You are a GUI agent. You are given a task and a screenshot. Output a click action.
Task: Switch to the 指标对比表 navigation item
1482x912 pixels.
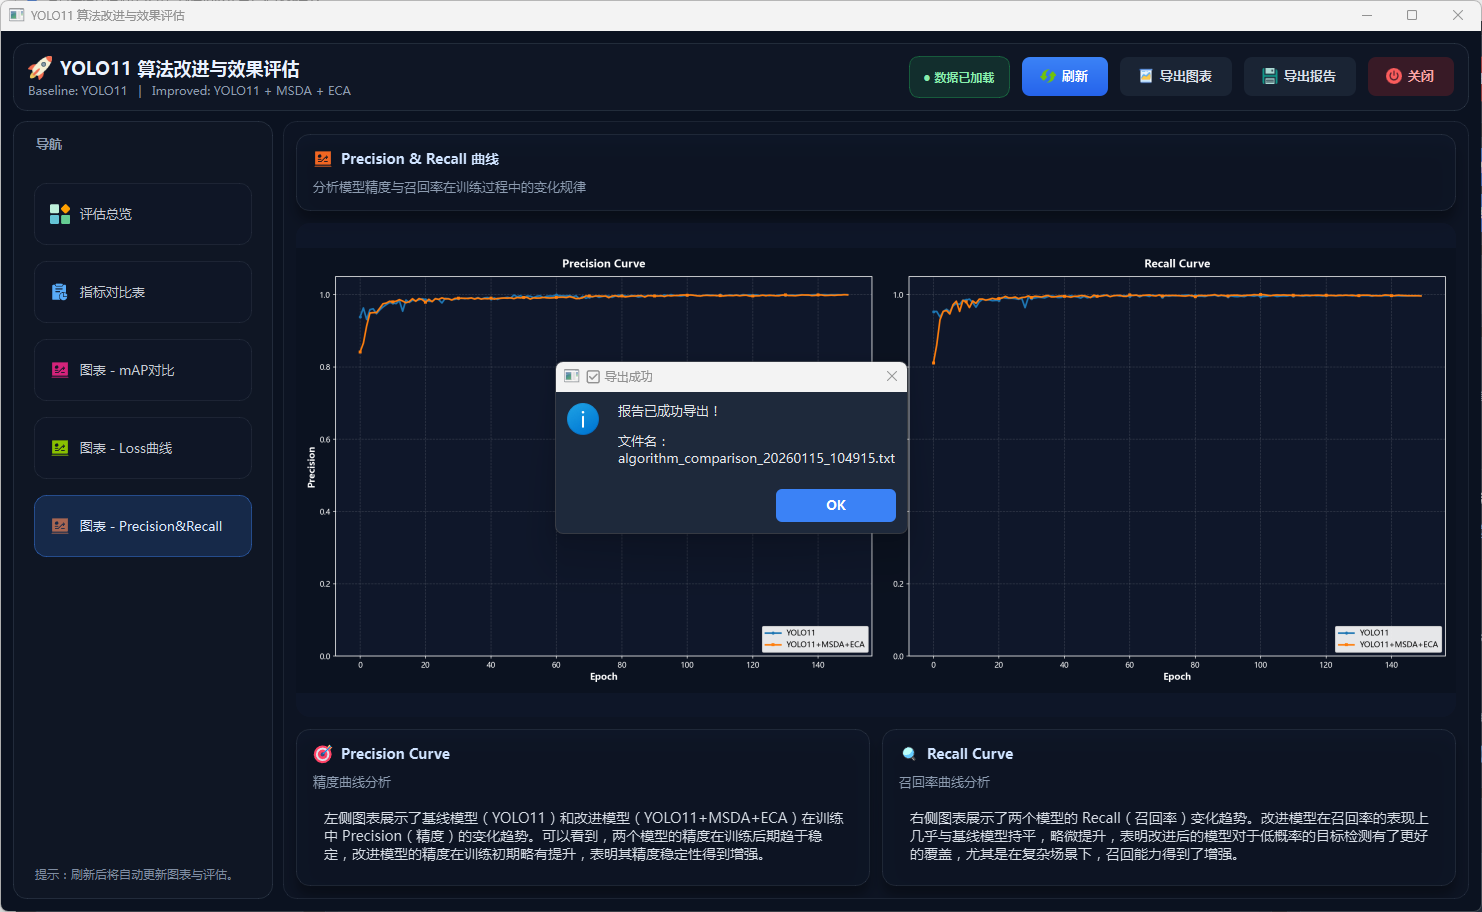(x=143, y=292)
